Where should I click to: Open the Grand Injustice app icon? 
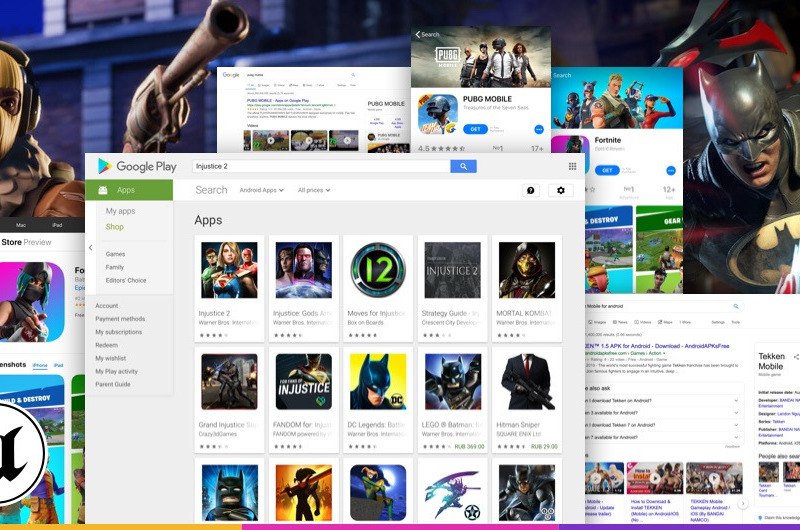click(x=229, y=382)
